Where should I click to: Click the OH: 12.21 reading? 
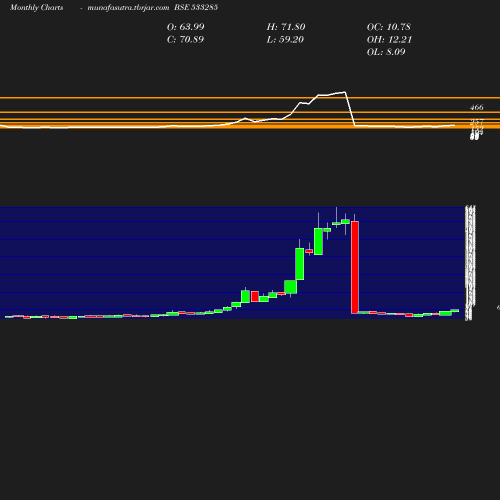coord(389,40)
